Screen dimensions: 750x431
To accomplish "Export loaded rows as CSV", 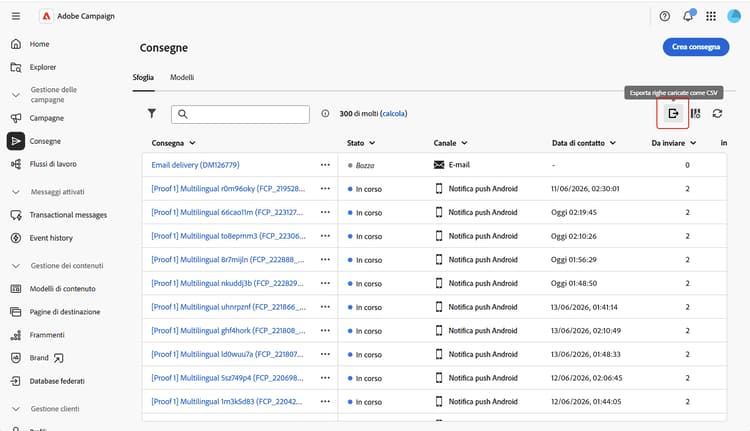I will point(673,113).
